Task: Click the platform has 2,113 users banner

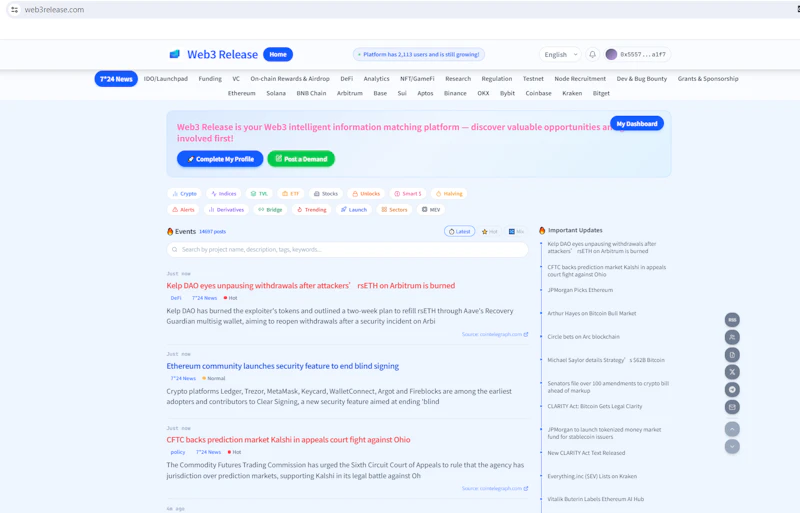Action: point(419,54)
